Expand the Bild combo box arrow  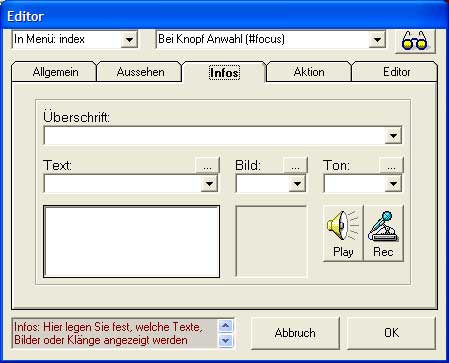coord(297,183)
